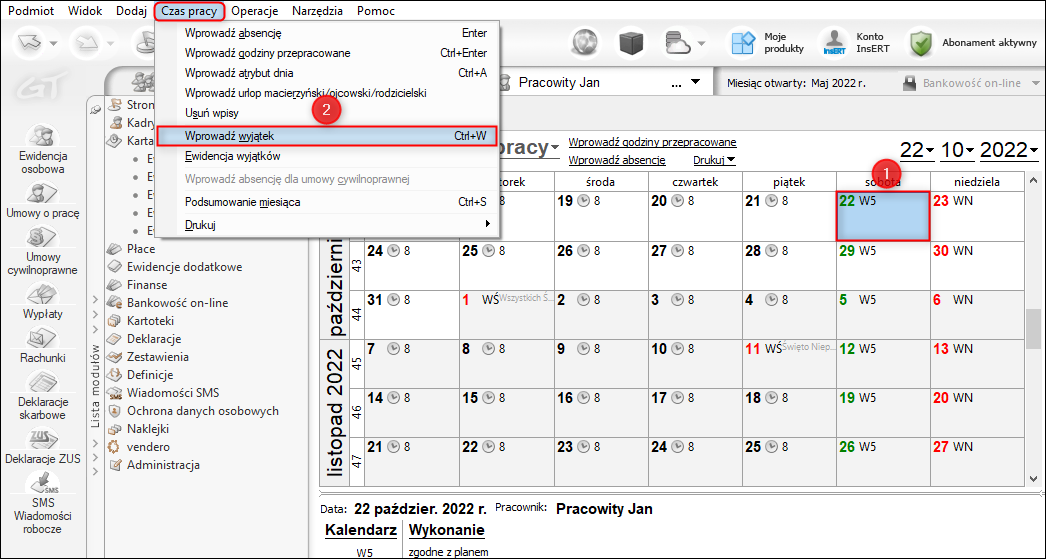The width and height of the screenshot is (1046, 559).
Task: Switch to Wykonanie tab in details
Action: (x=446, y=530)
